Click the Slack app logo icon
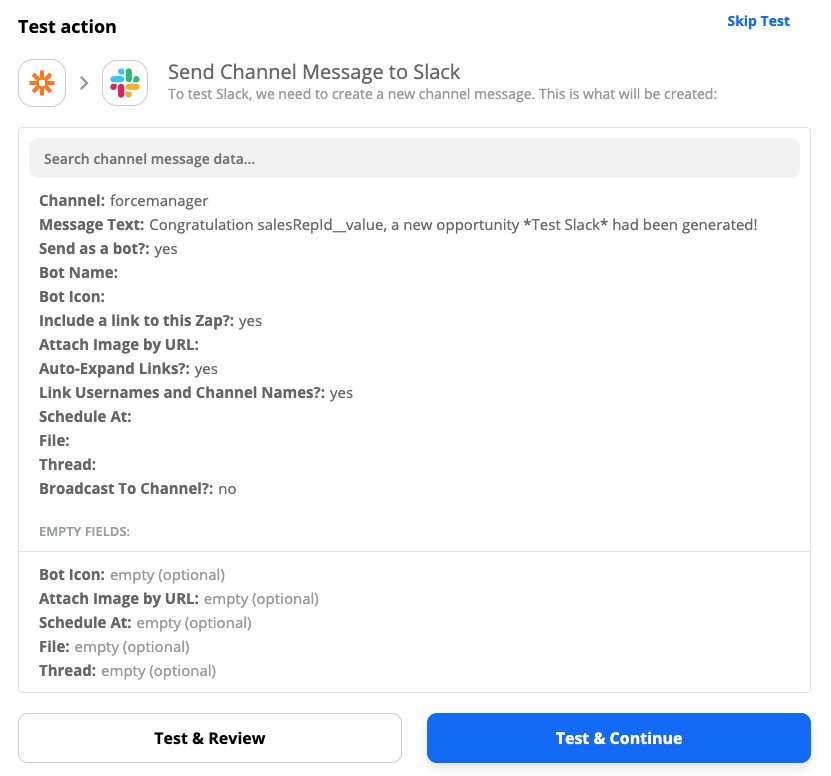 click(125, 83)
